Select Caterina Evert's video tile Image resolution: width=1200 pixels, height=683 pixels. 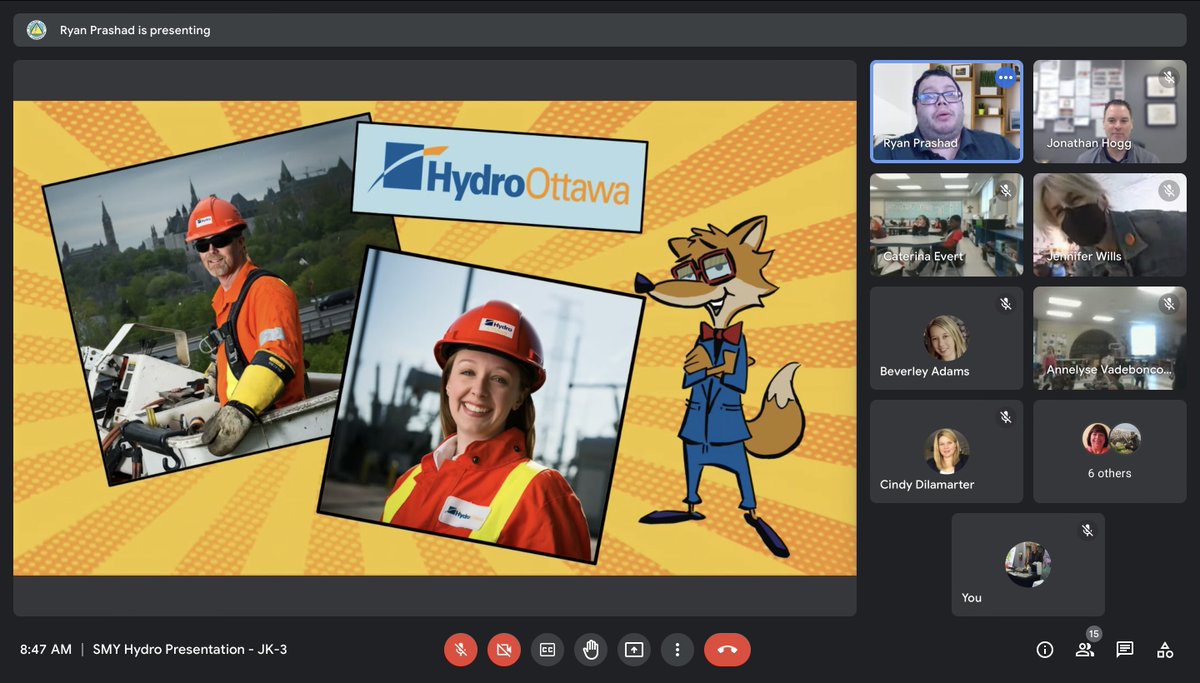[947, 224]
